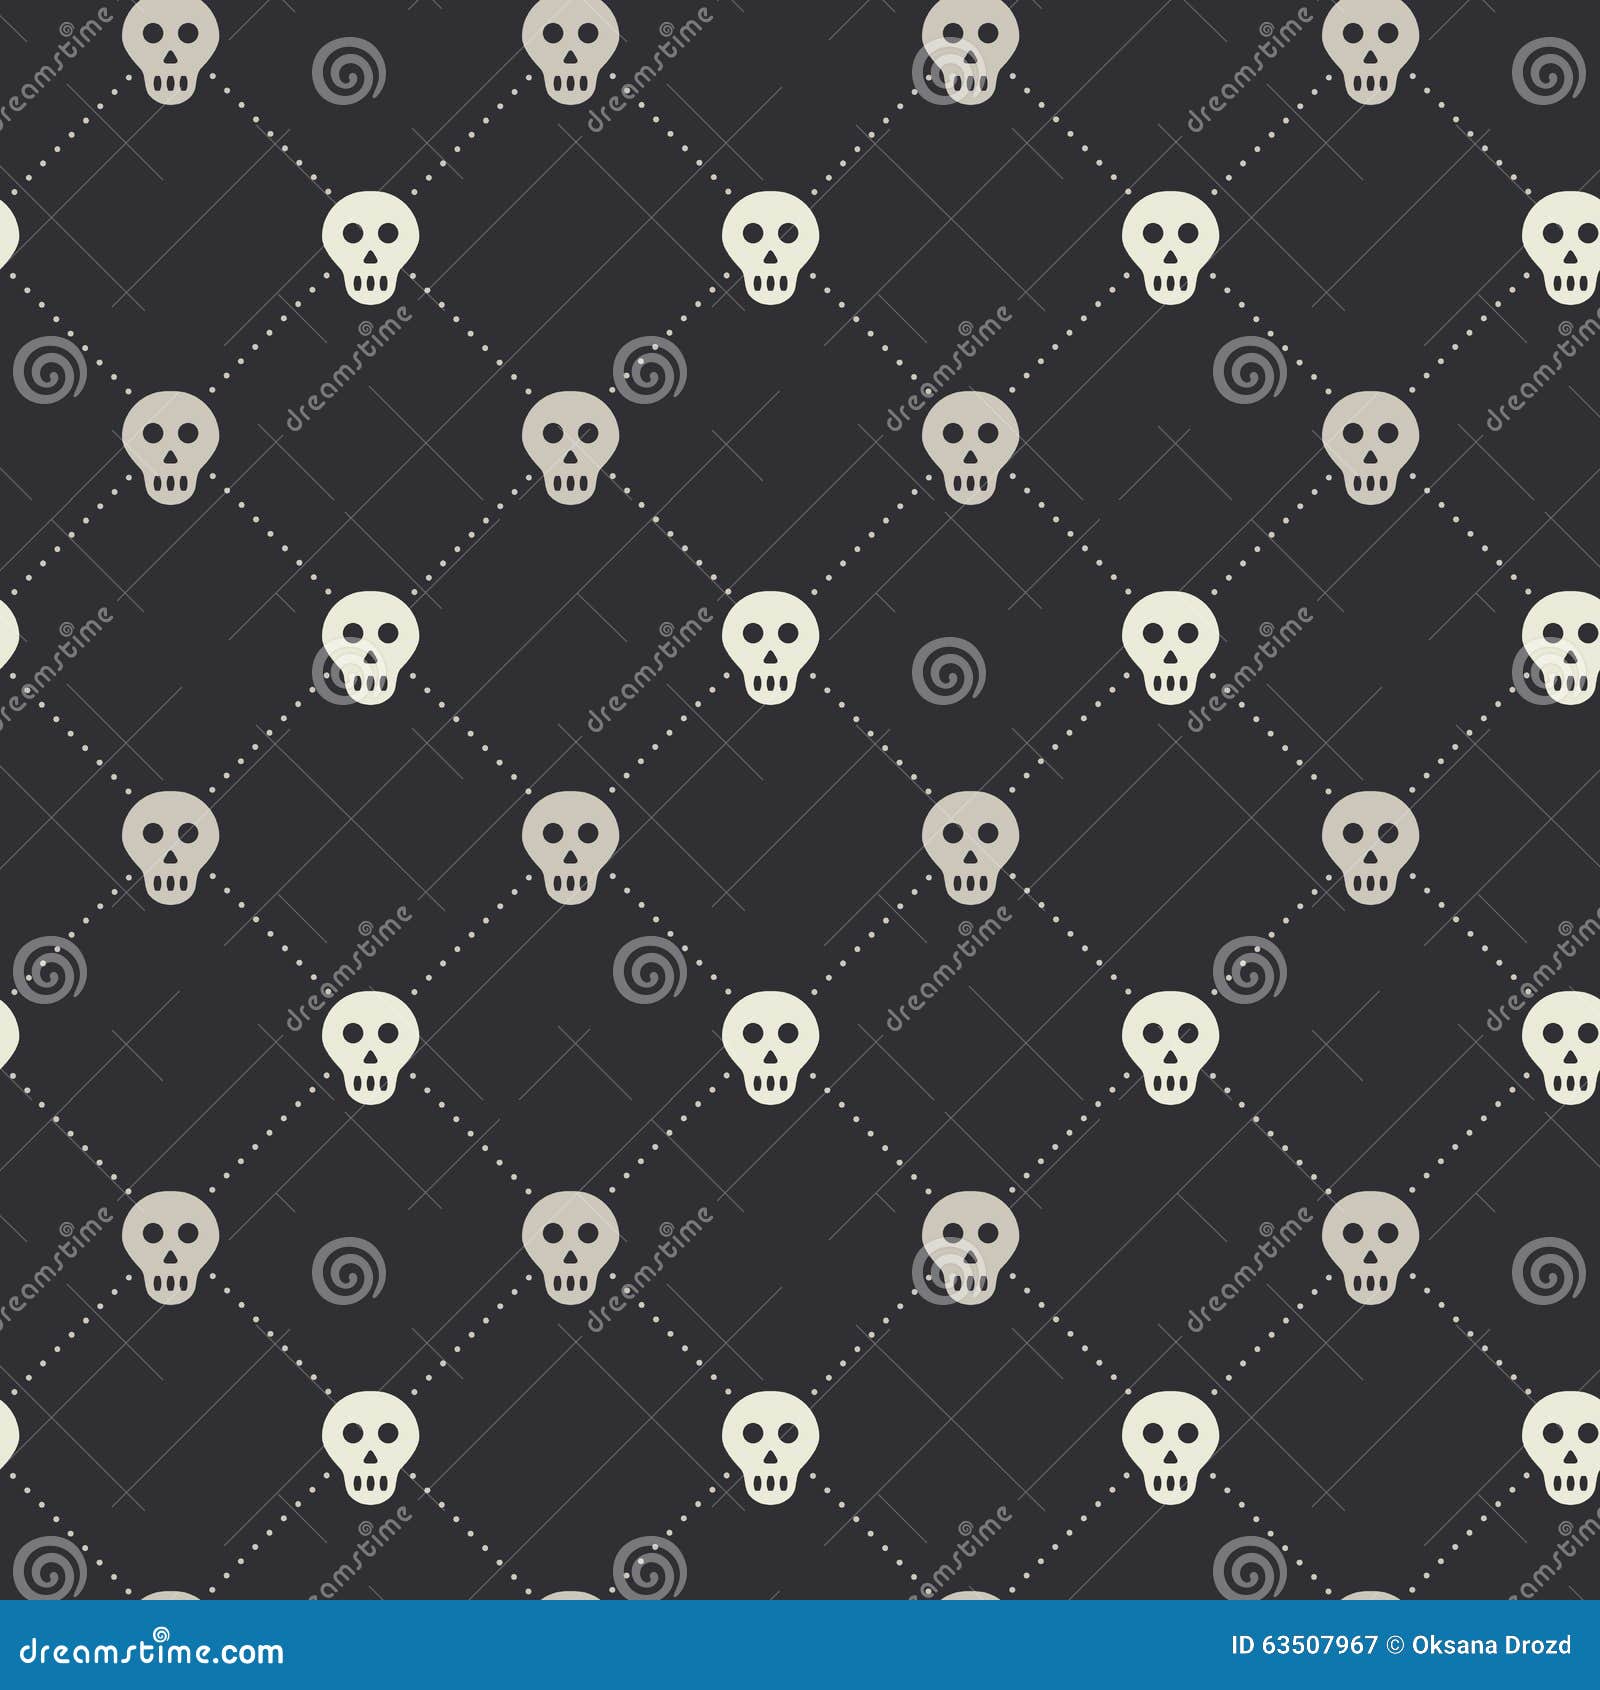The image size is (1600, 1690).
Task: Select the skull at the center of the pattern
Action: point(970,845)
